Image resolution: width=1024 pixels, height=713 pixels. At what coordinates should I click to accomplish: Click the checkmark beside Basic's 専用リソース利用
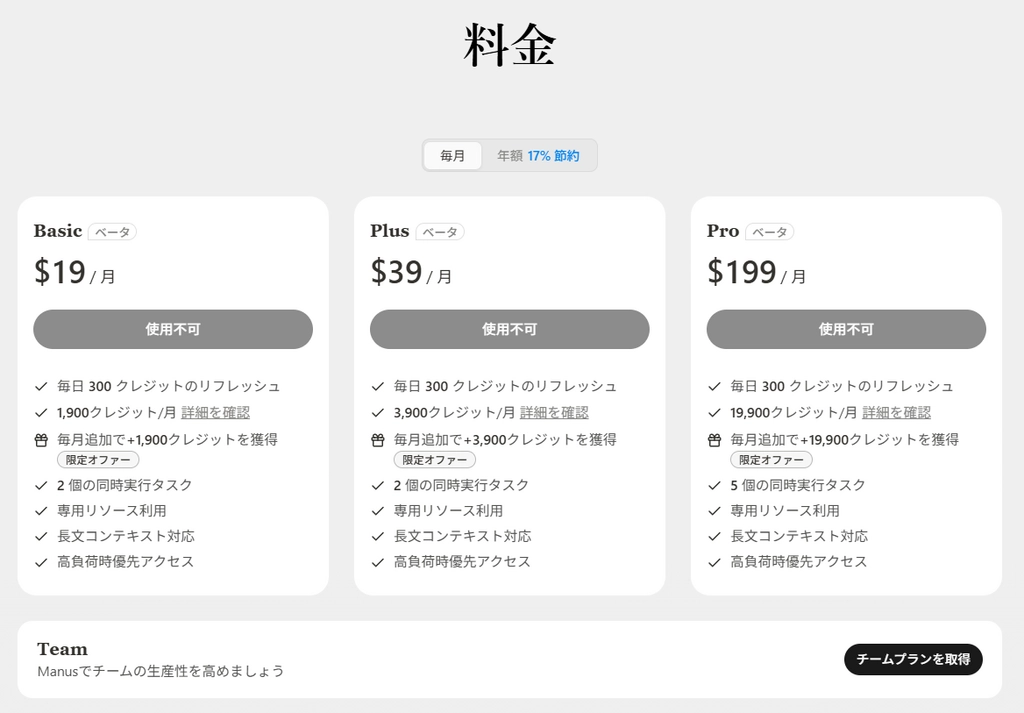pos(41,511)
